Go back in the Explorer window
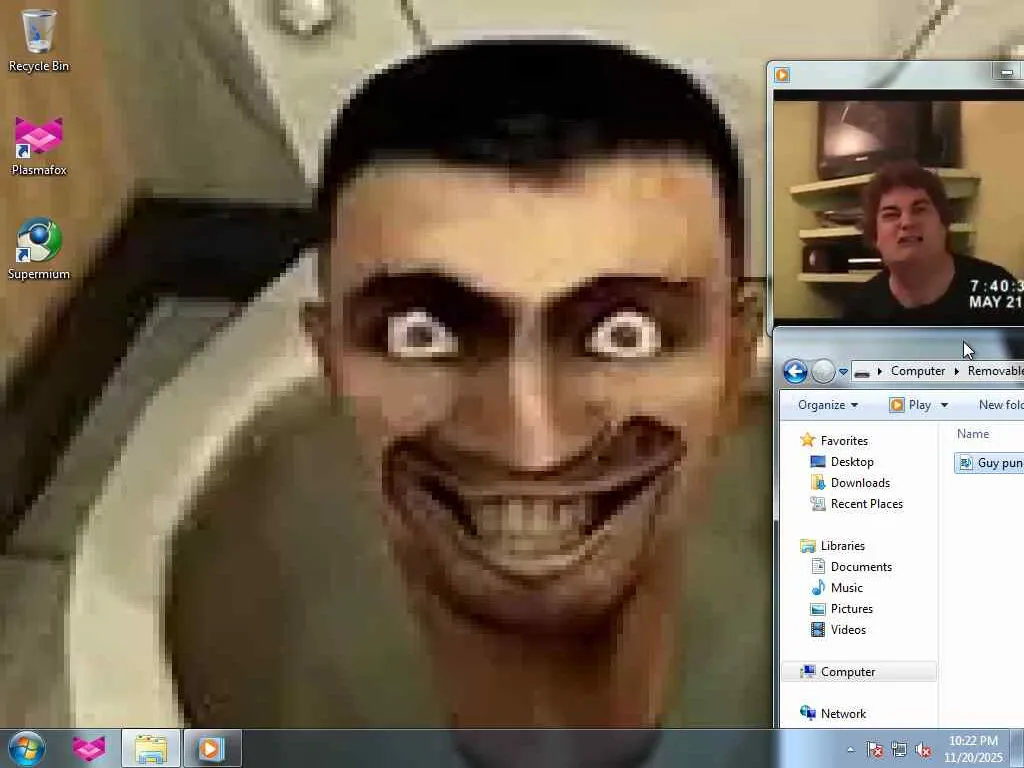Image resolution: width=1024 pixels, height=768 pixels. (795, 372)
